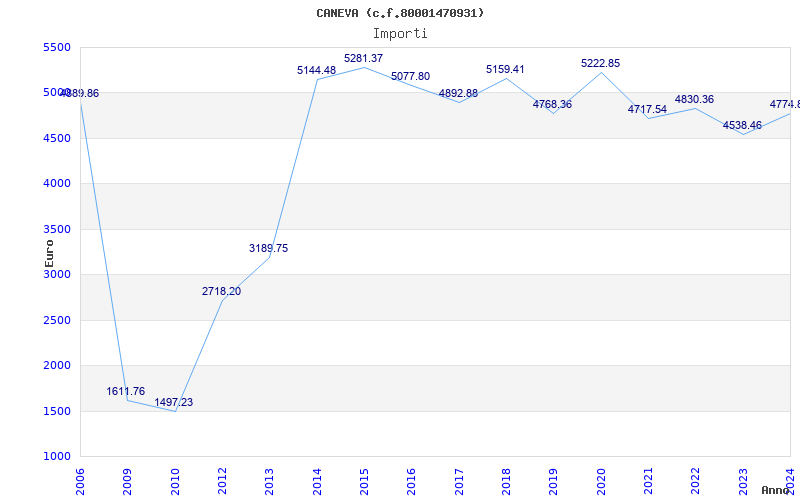Click the x-axis year 2006

click(x=80, y=482)
